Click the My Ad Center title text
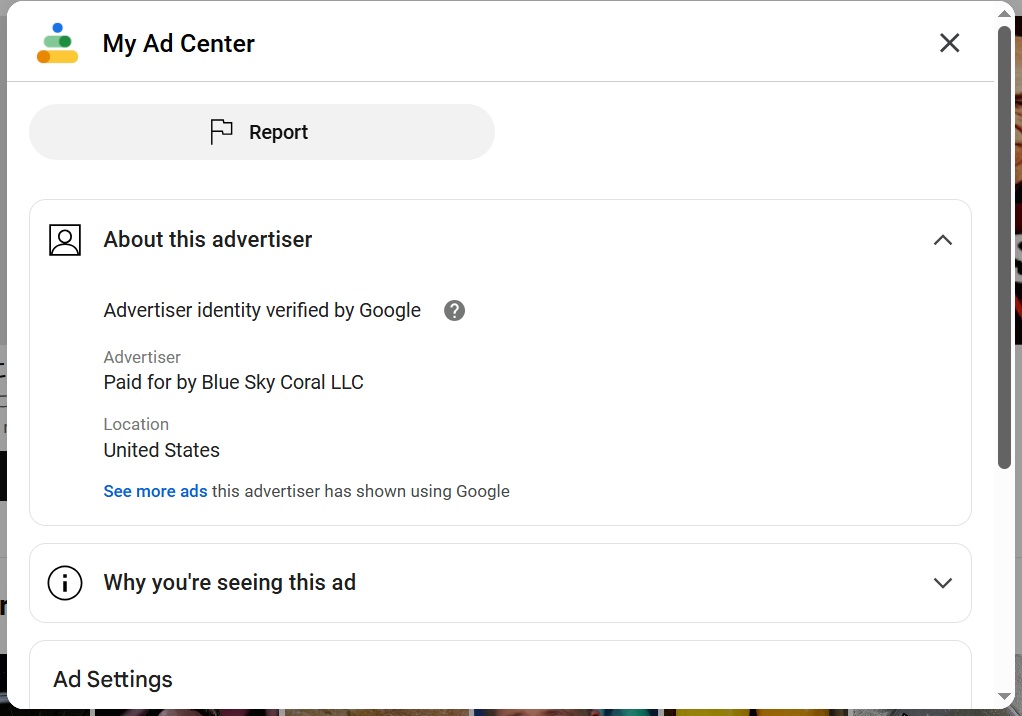The width and height of the screenshot is (1022, 716). click(x=179, y=44)
